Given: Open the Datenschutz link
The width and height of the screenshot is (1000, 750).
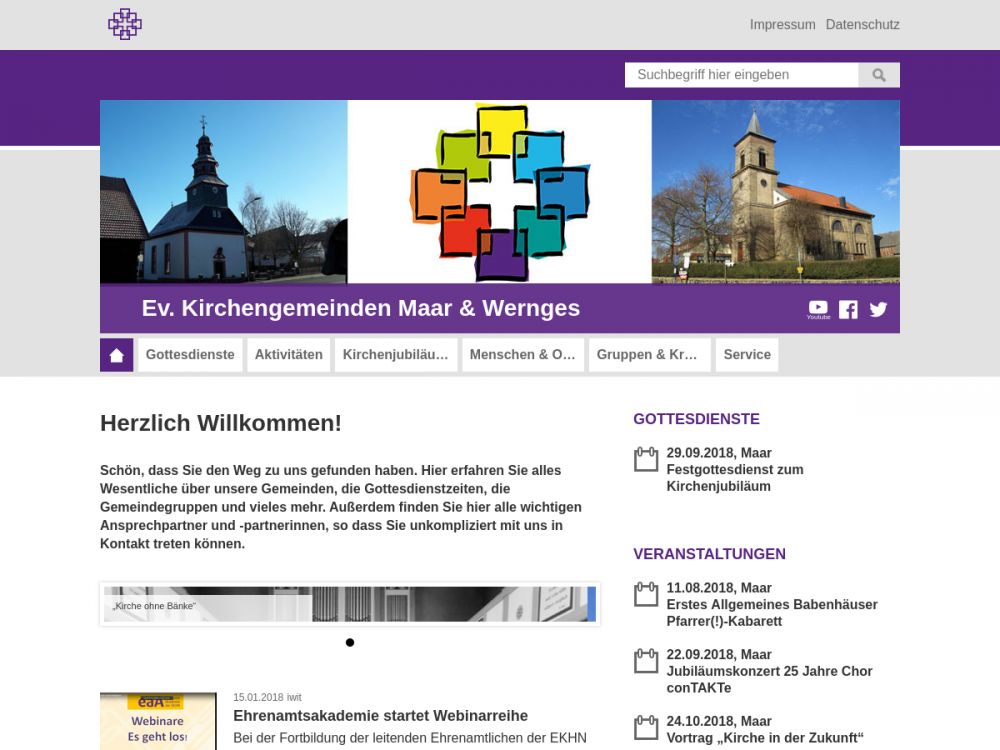Looking at the screenshot, I should click(862, 25).
